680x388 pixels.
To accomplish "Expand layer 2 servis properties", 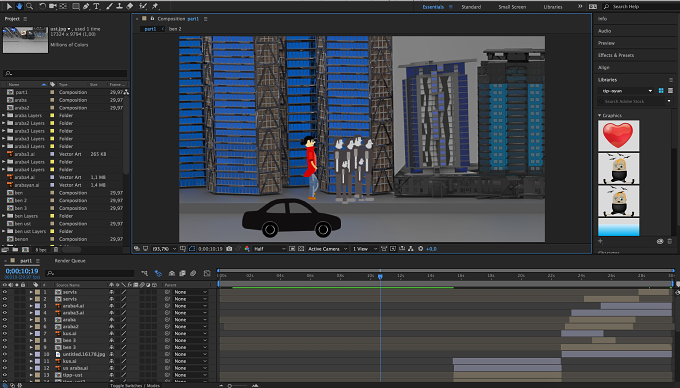I will pos(31,299).
